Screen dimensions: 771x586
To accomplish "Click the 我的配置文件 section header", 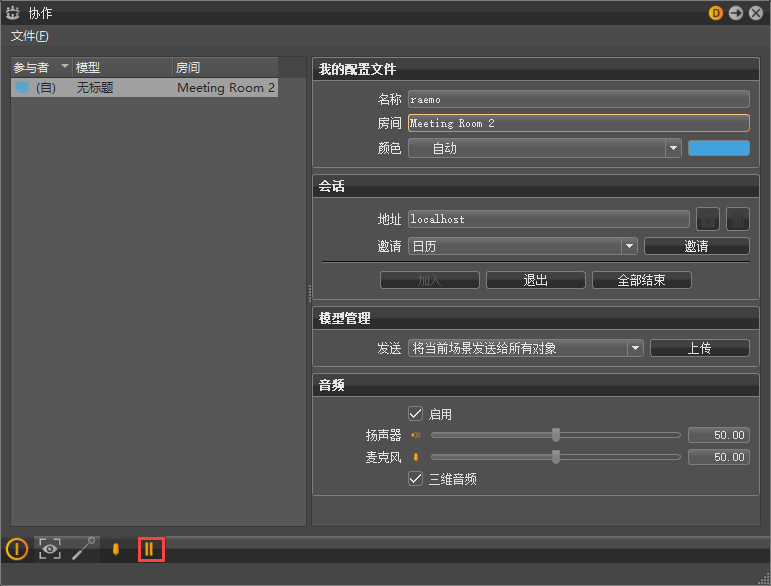I will tap(536, 69).
